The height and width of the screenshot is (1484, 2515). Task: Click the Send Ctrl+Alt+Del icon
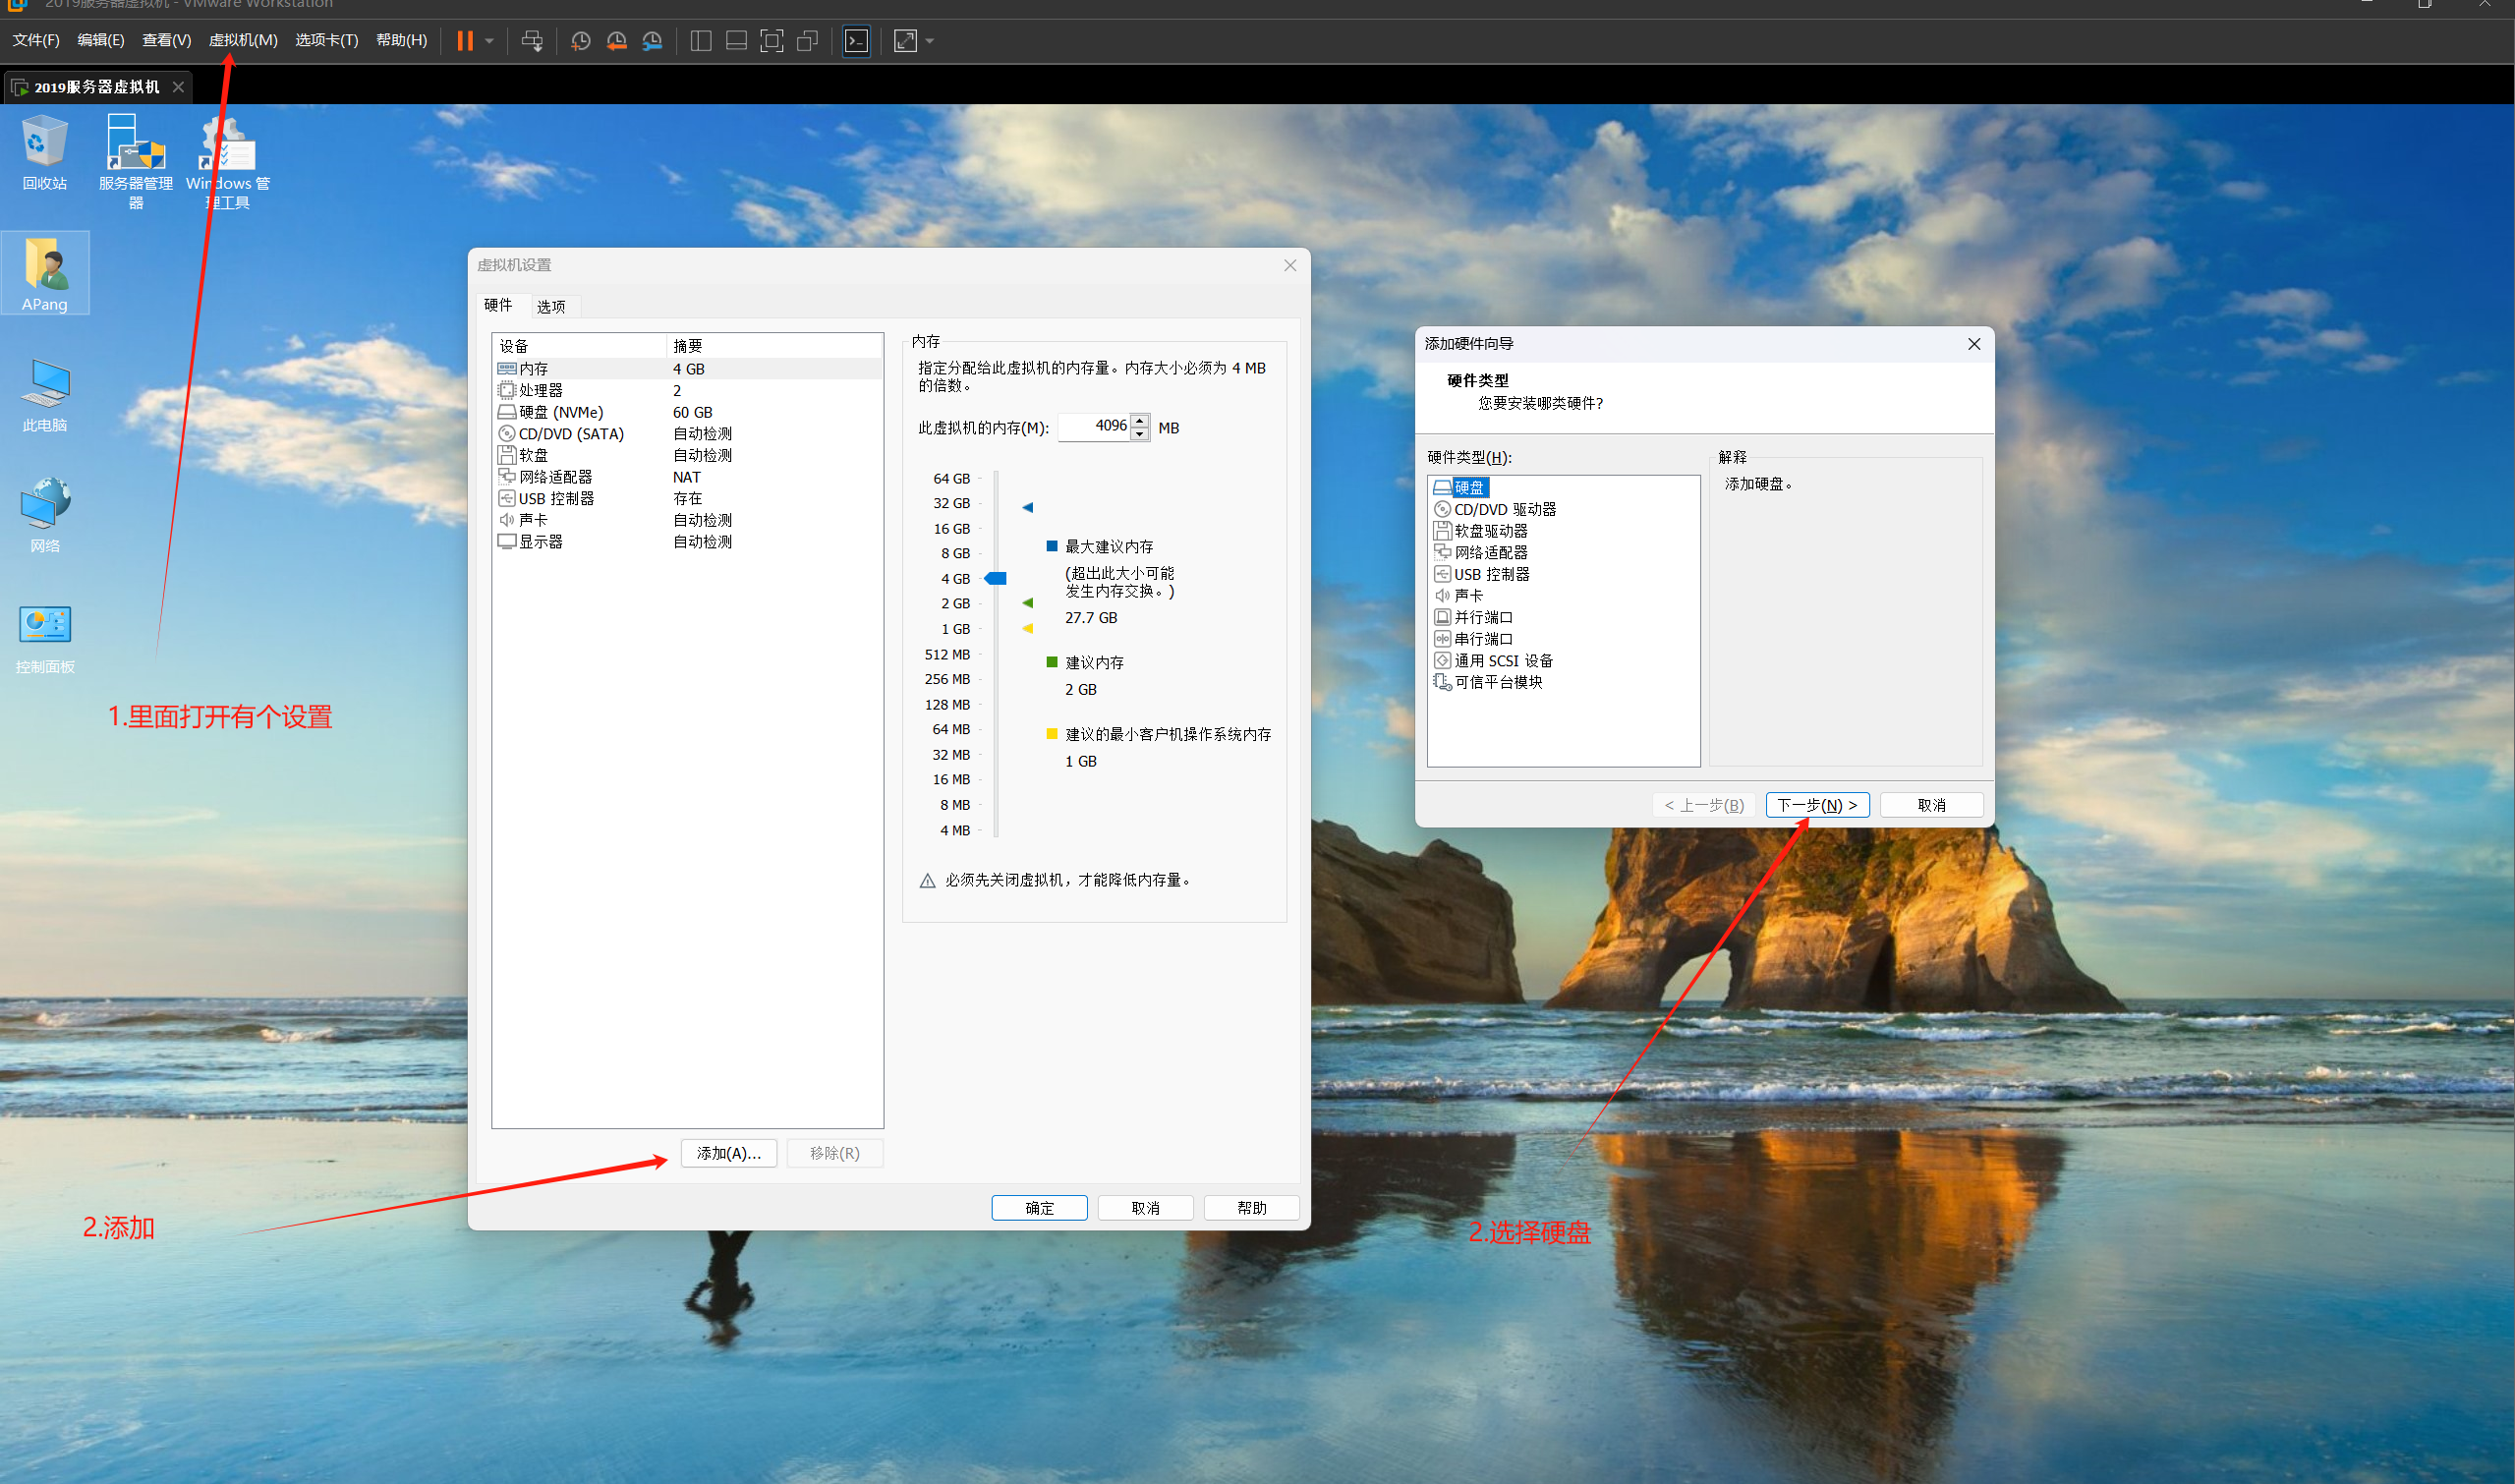point(532,41)
